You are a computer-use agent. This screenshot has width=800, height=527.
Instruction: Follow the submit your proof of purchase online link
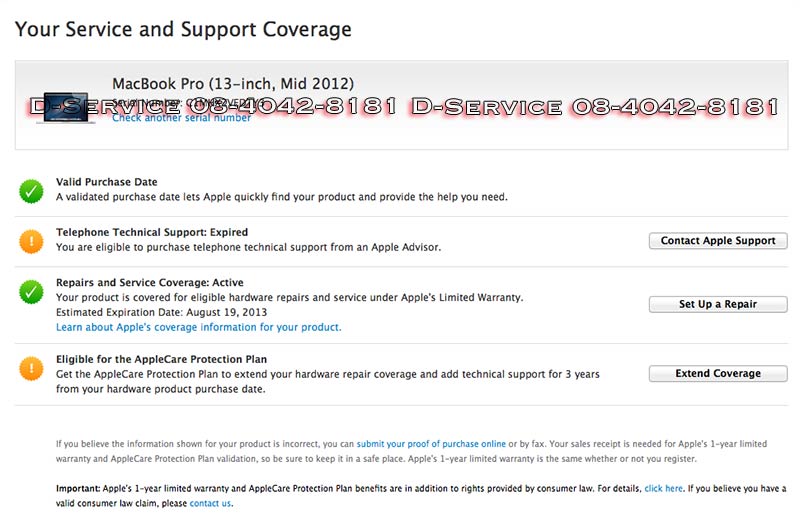pyautogui.click(x=431, y=443)
